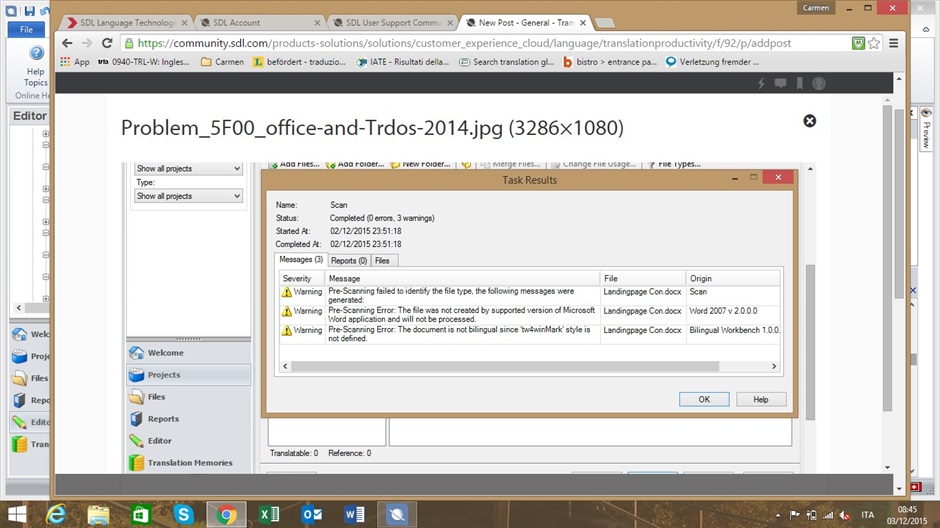The width and height of the screenshot is (940, 528).
Task: Bookmark this page with the star icon
Action: [x=873, y=43]
